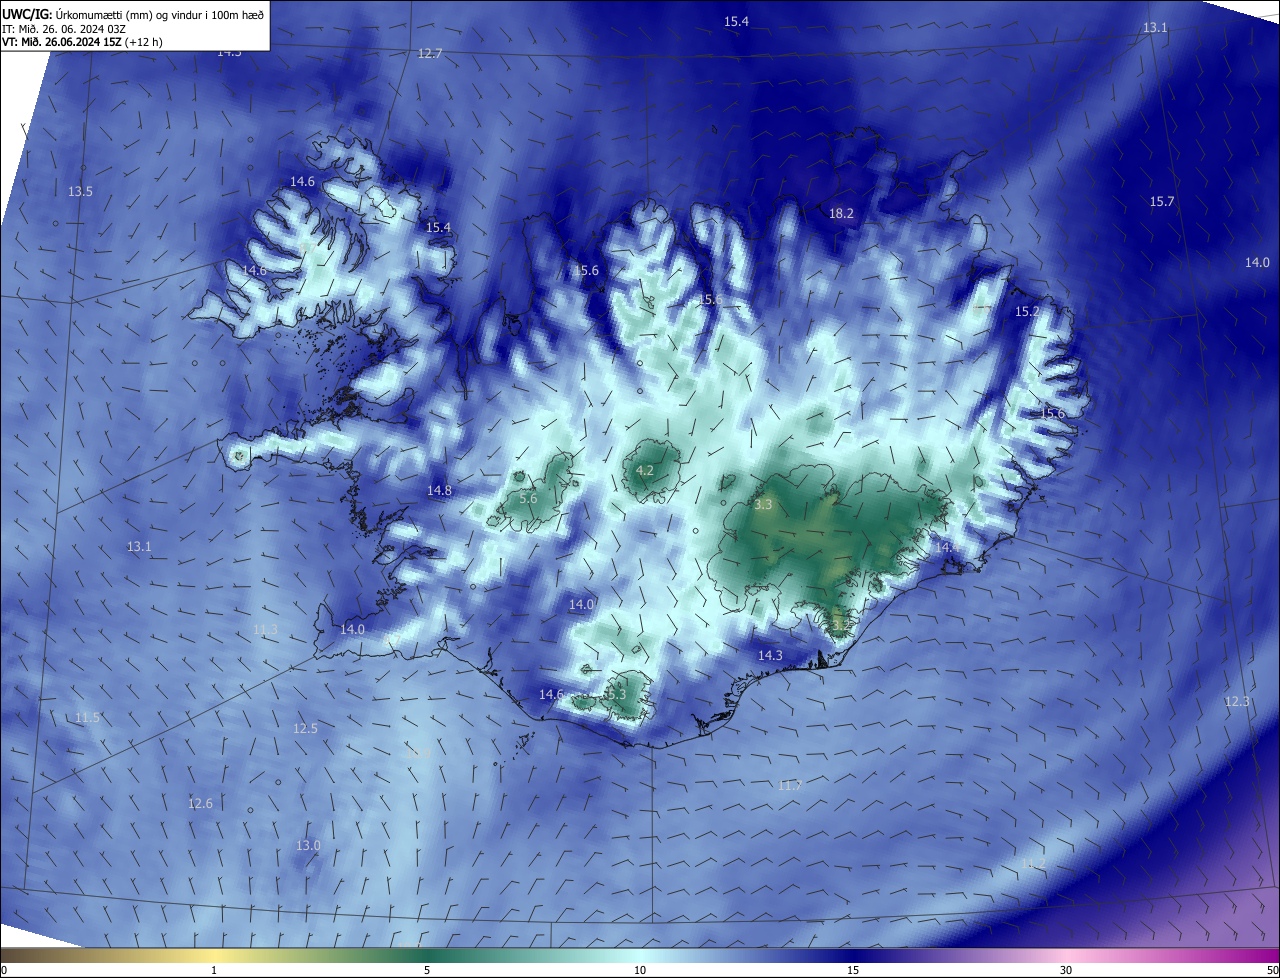The height and width of the screenshot is (978, 1280).
Task: Click the 14.8 value on the map
Action: pyautogui.click(x=439, y=490)
